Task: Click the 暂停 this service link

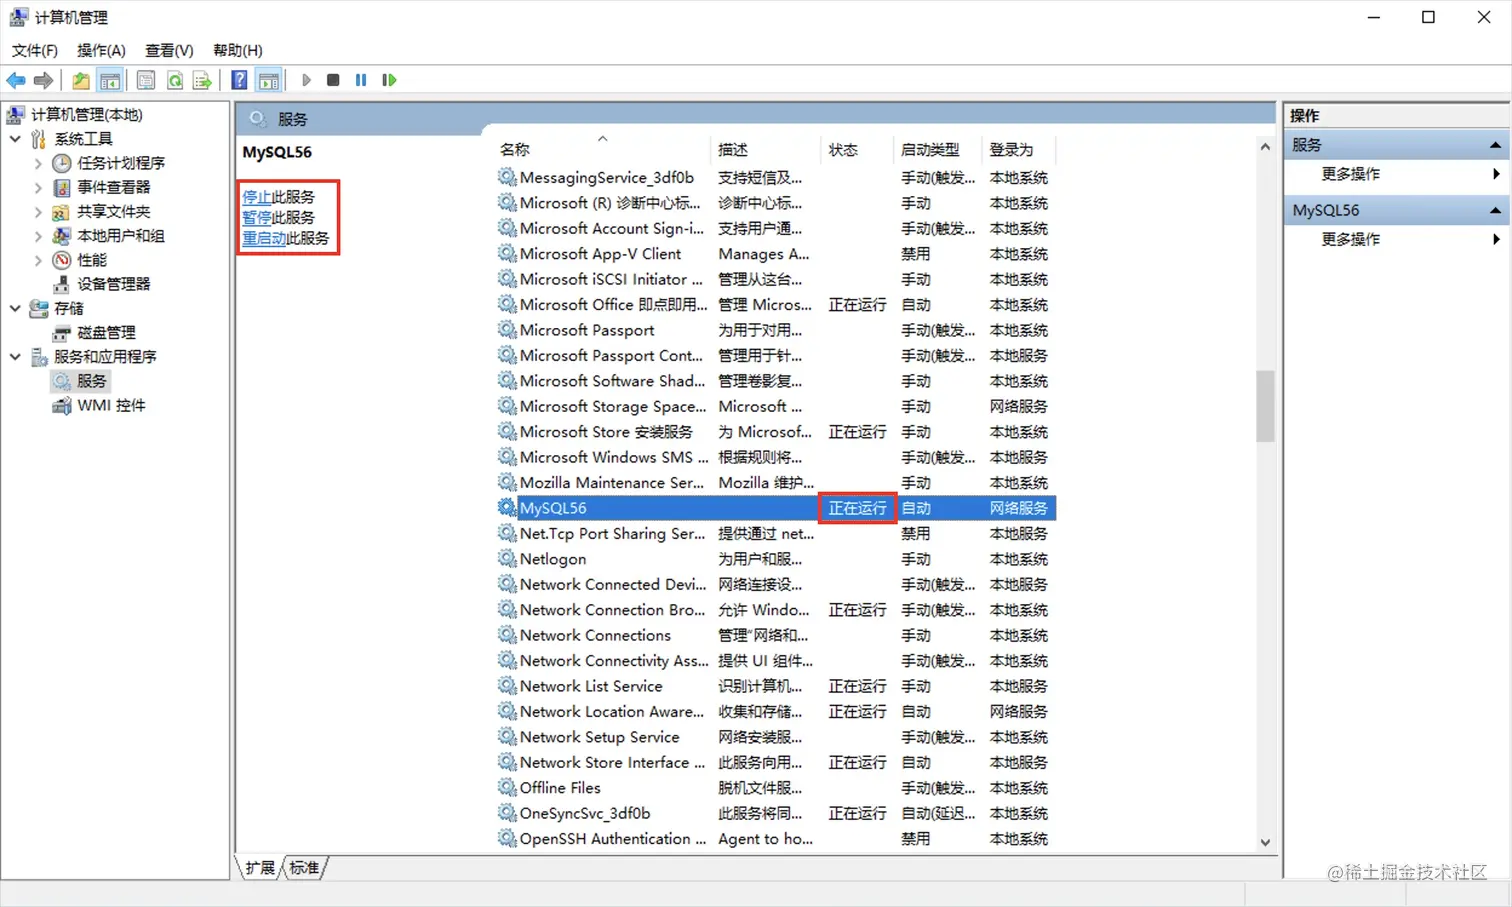Action: tap(257, 217)
